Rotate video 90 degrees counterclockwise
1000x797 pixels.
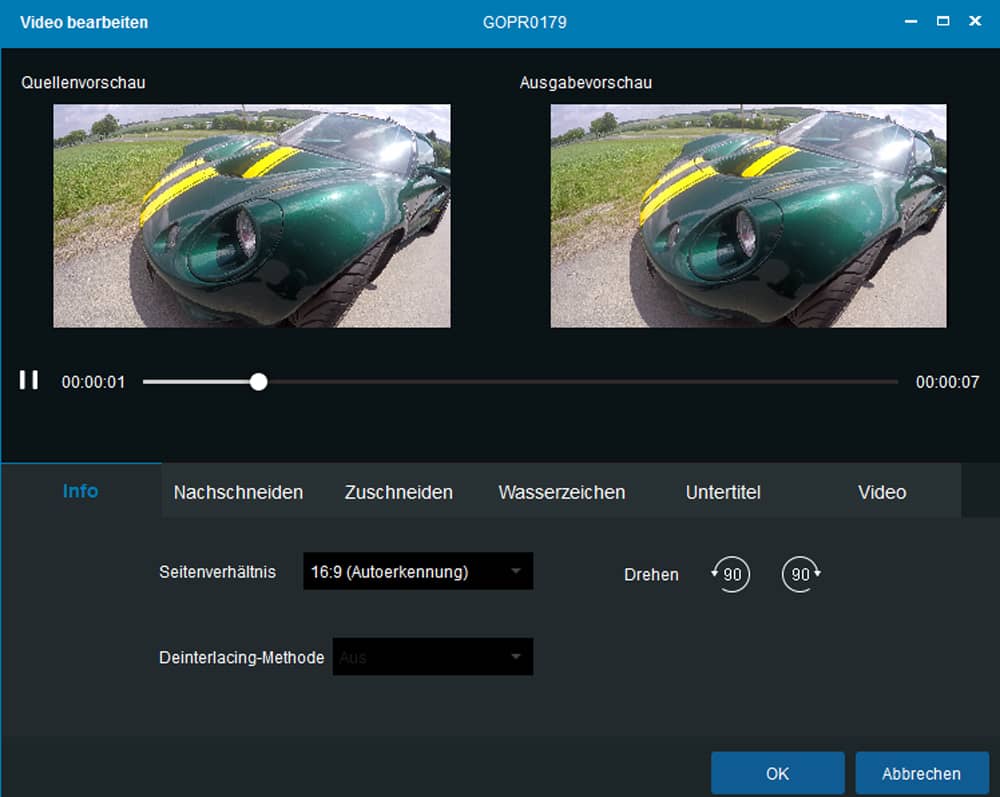[x=732, y=575]
